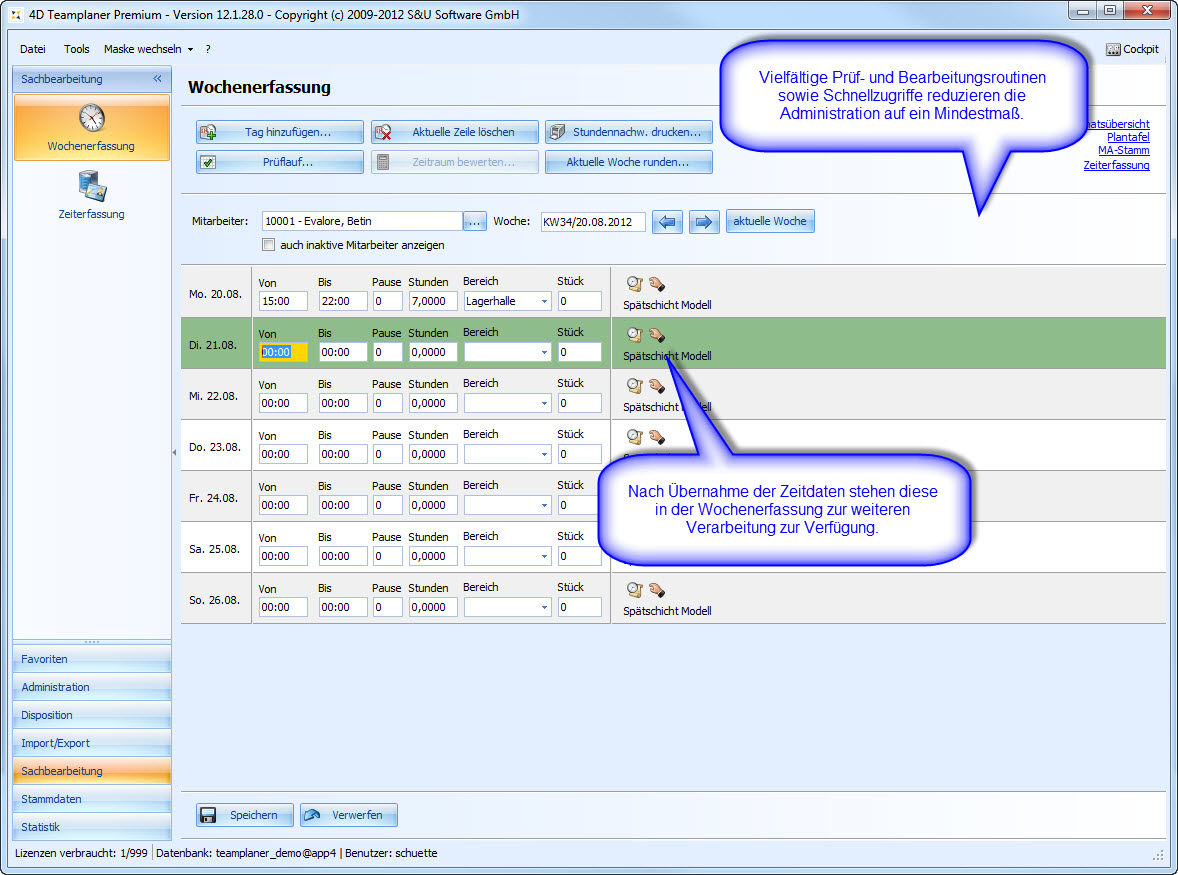
Task: Click clock icon in Sunday 26.08. row
Action: 634,590
